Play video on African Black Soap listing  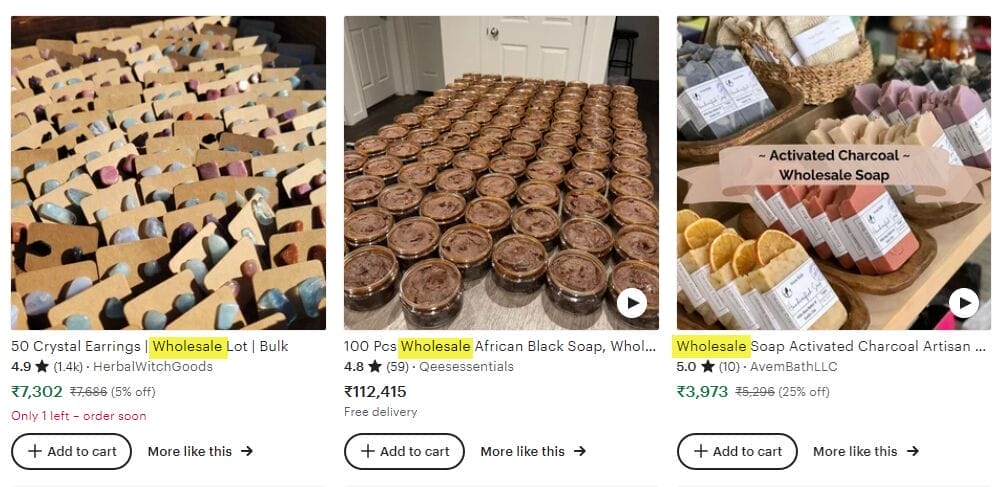tap(631, 302)
